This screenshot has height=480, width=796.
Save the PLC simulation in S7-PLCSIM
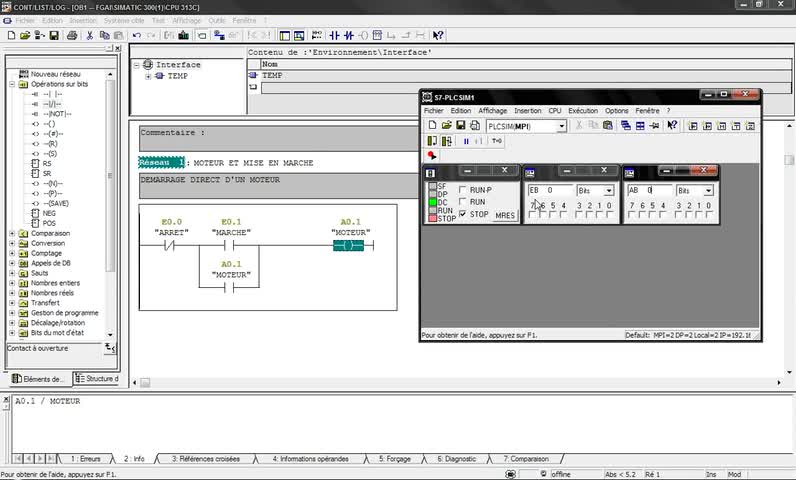[460, 125]
